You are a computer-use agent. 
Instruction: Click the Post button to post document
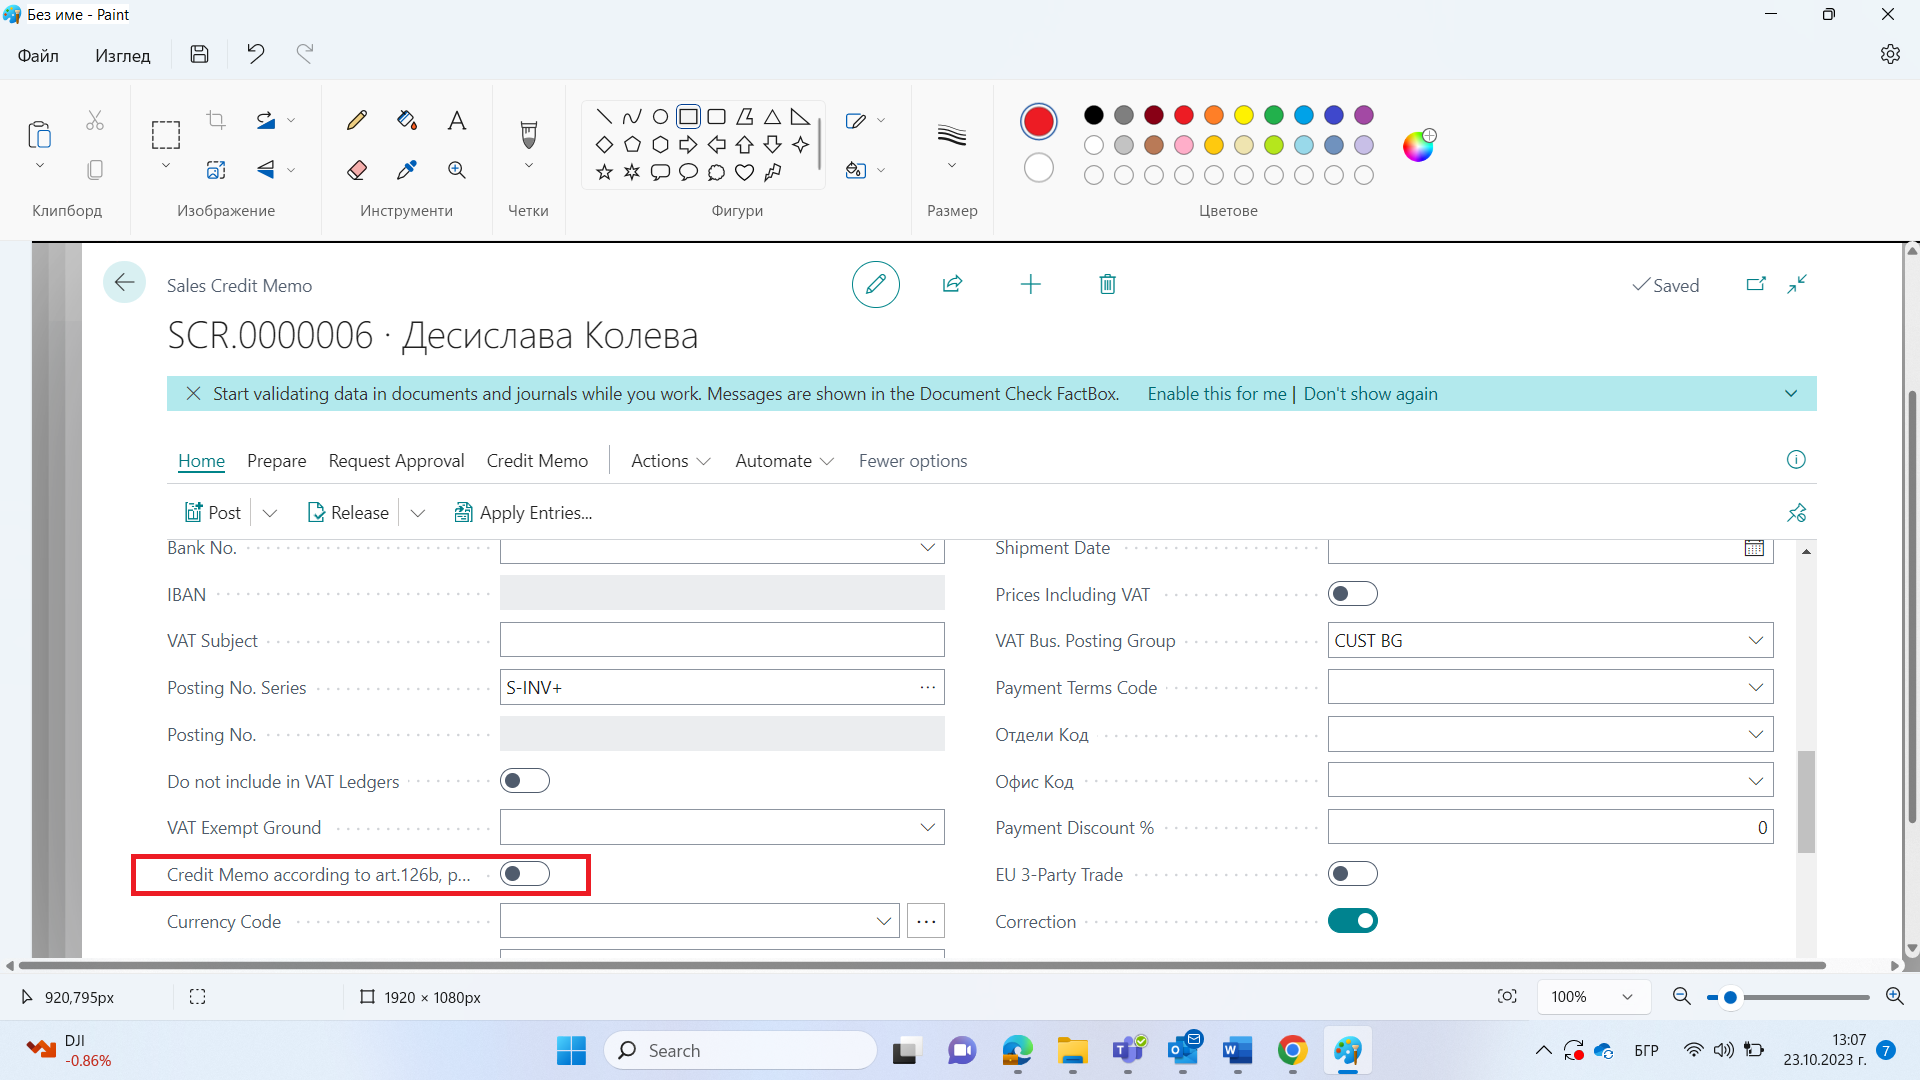(x=214, y=513)
